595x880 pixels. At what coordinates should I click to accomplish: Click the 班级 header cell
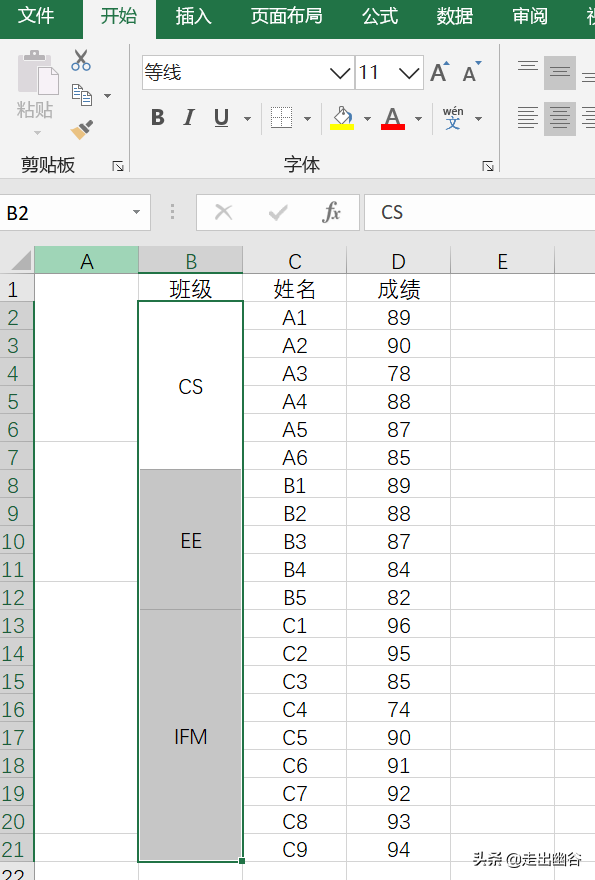click(191, 289)
